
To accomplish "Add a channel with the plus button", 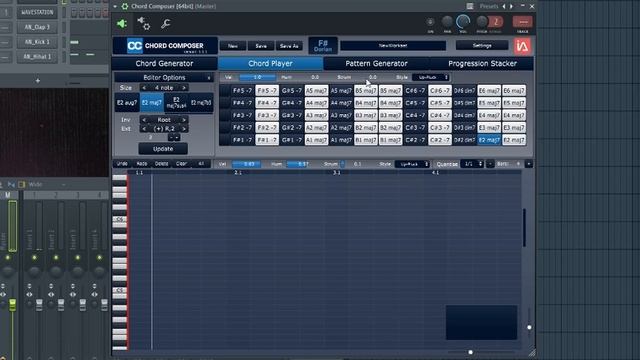I will [38, 81].
